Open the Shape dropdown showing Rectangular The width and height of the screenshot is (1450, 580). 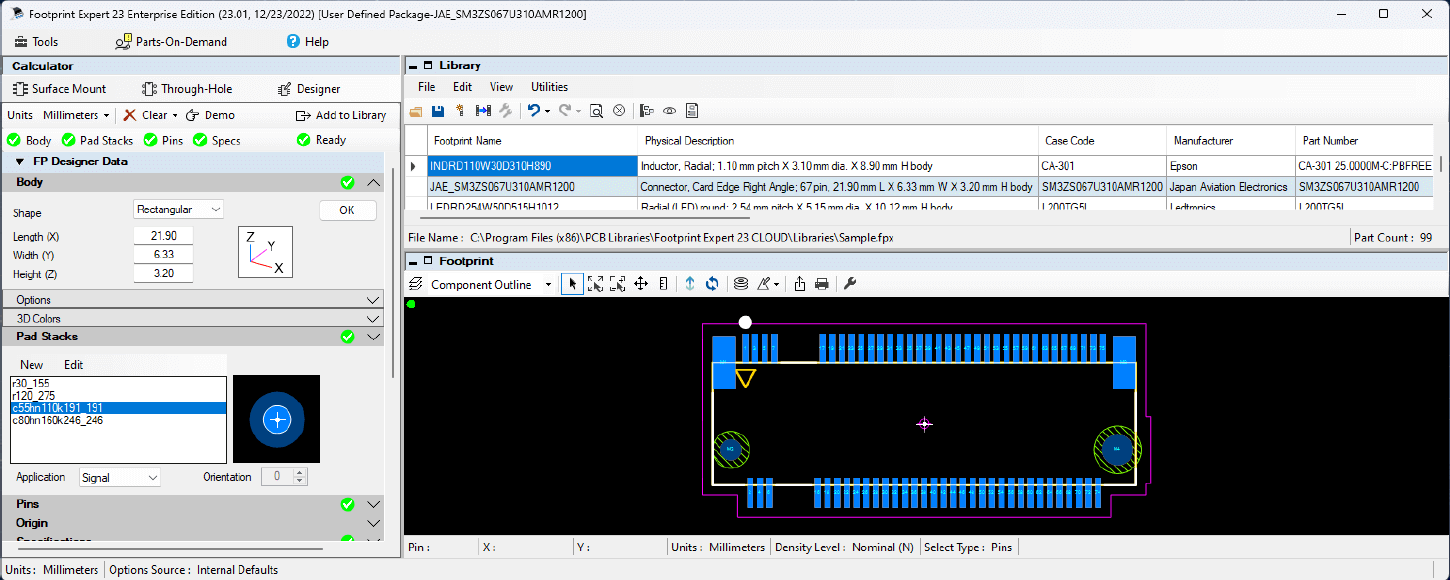point(179,209)
